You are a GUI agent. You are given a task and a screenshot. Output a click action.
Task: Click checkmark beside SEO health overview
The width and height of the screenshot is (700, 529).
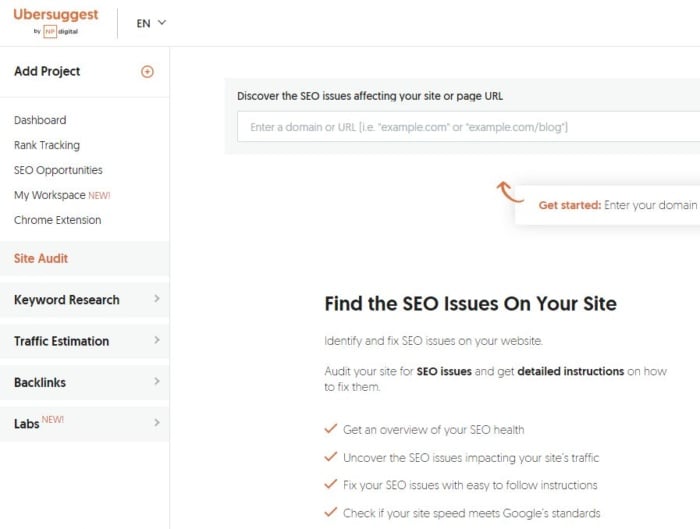[x=330, y=429]
